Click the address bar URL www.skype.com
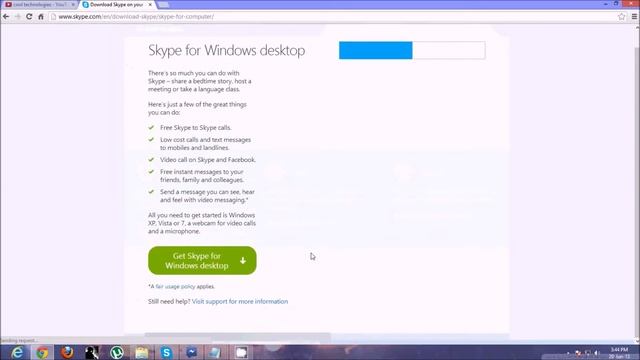The width and height of the screenshot is (640, 360). coord(136,17)
